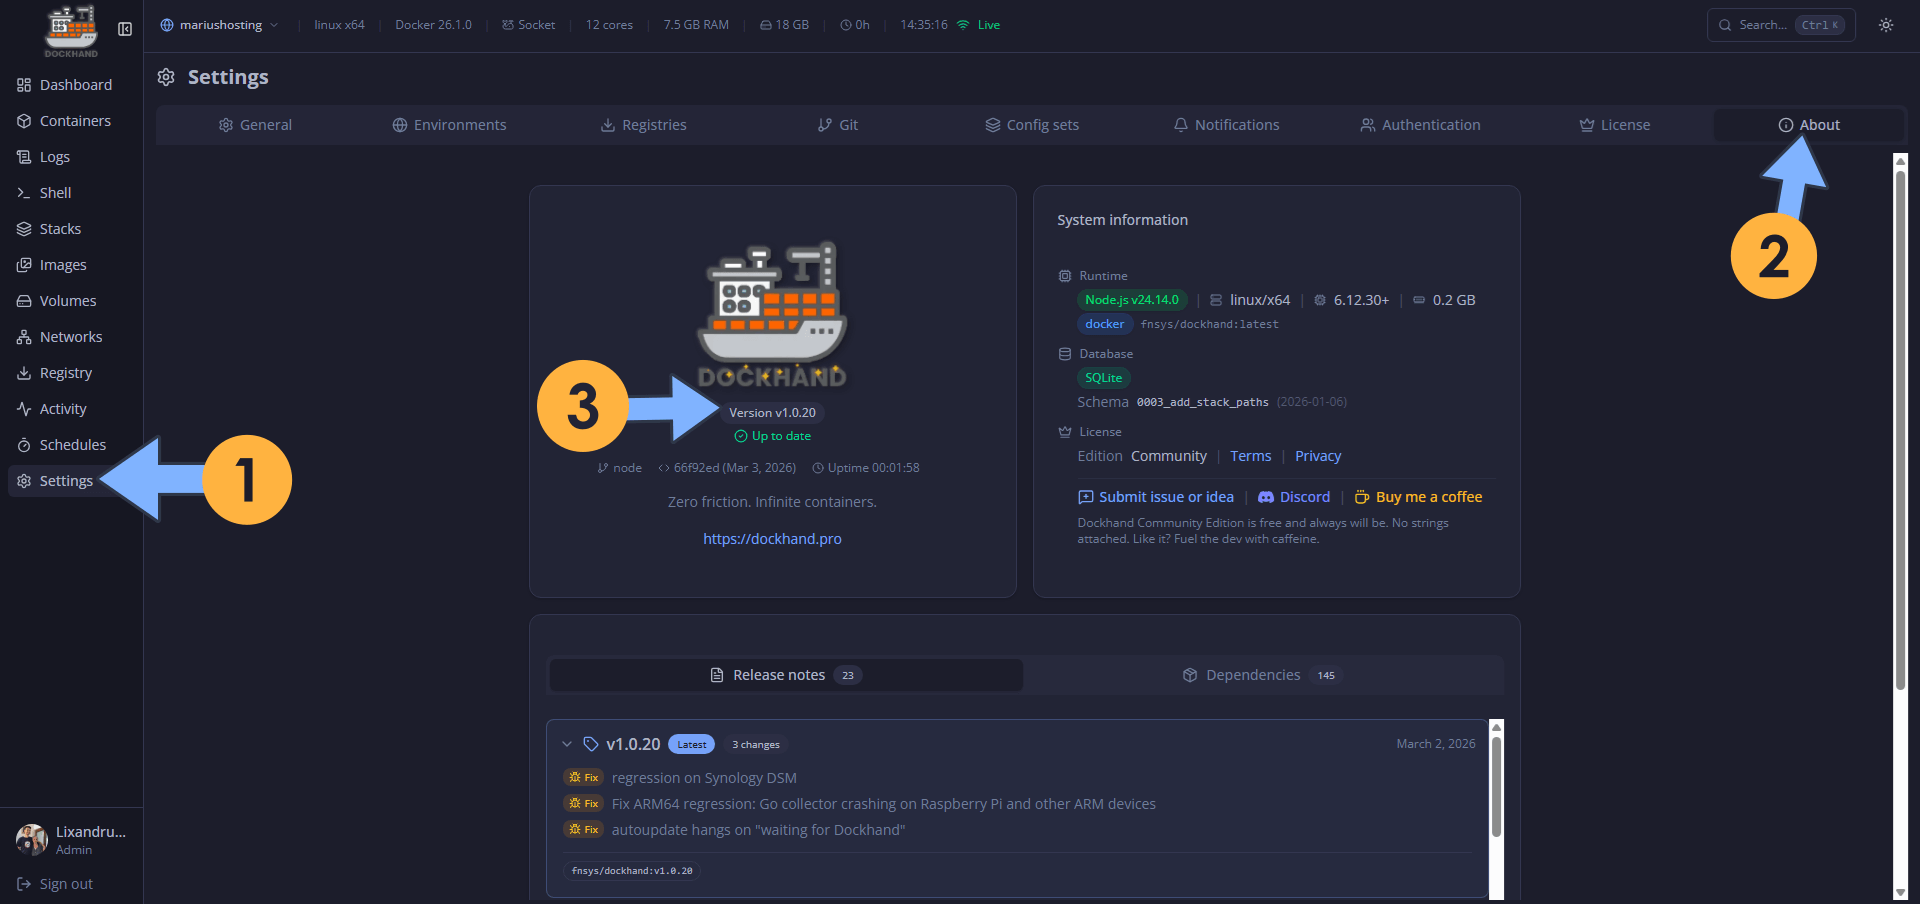This screenshot has height=904, width=1920.
Task: Open the https://dockhand.pro link
Action: [771, 538]
